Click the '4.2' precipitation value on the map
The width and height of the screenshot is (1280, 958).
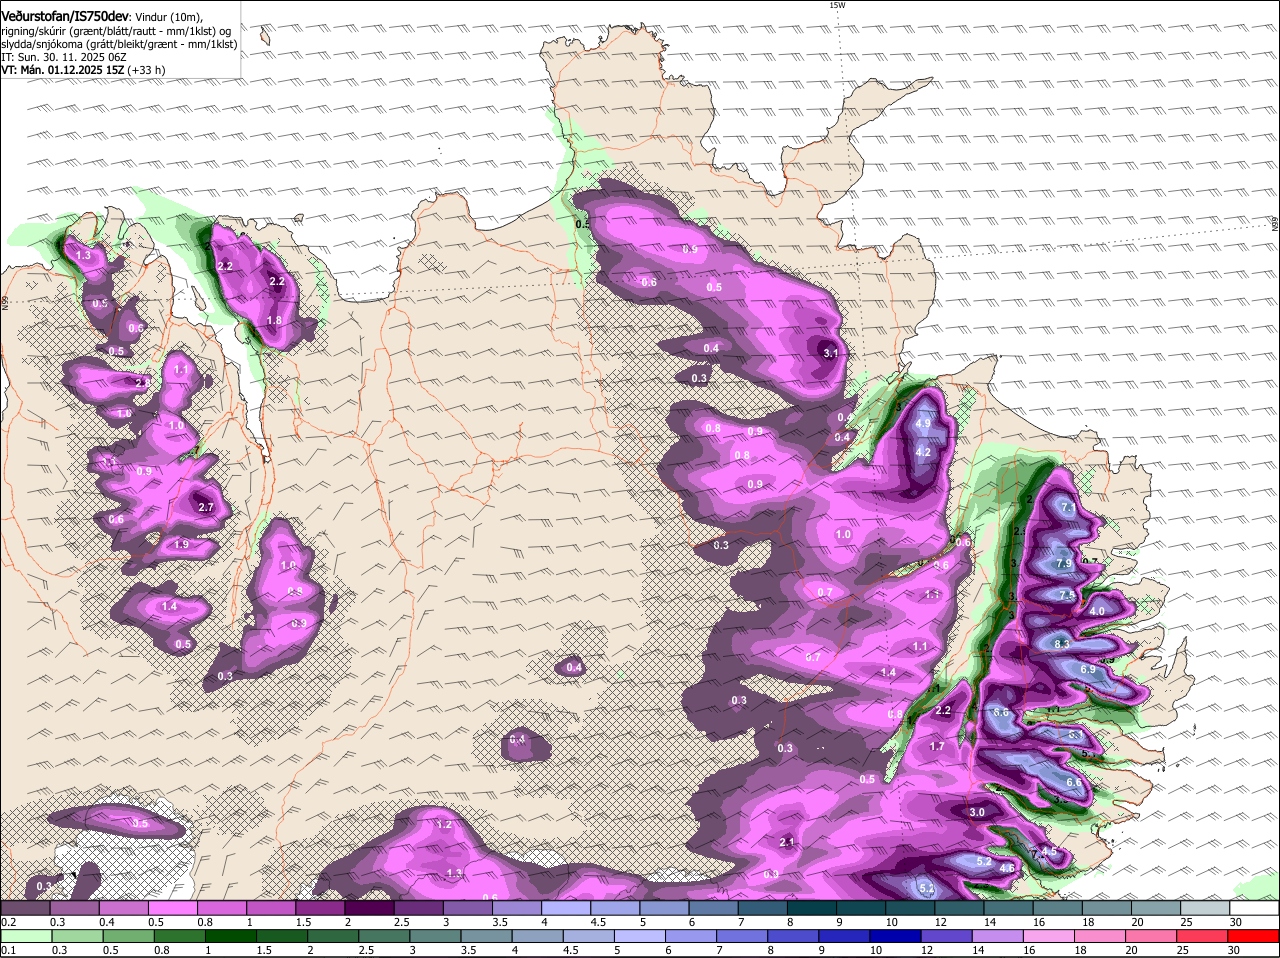(924, 452)
